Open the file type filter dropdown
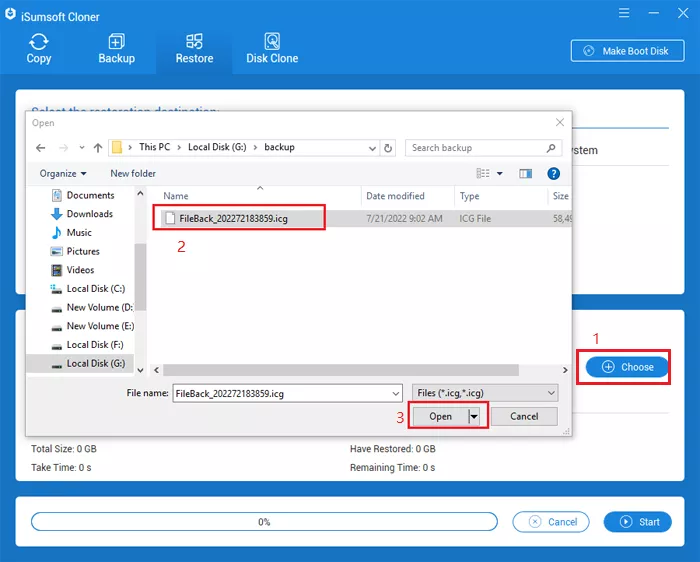The height and width of the screenshot is (562, 700). coord(484,393)
